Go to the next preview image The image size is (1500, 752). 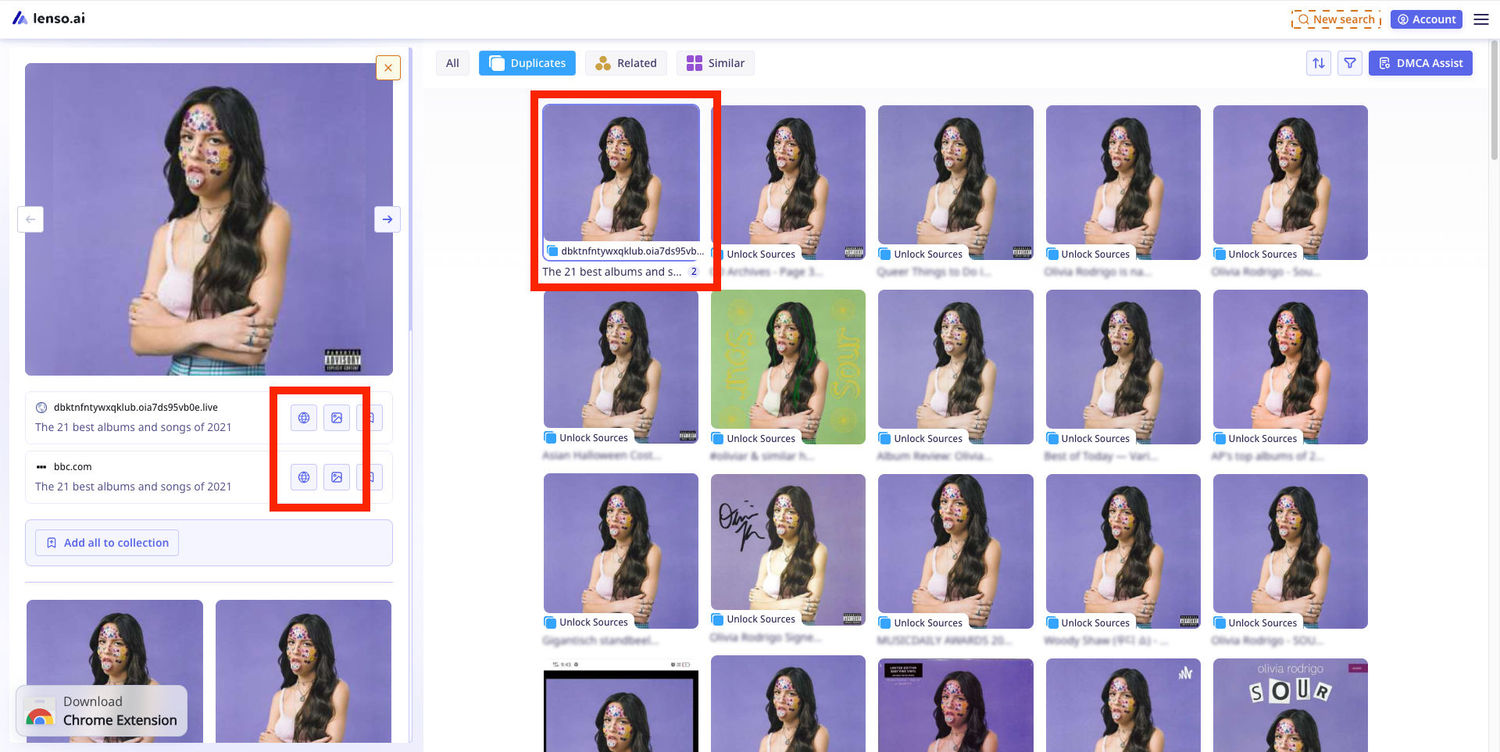[387, 219]
